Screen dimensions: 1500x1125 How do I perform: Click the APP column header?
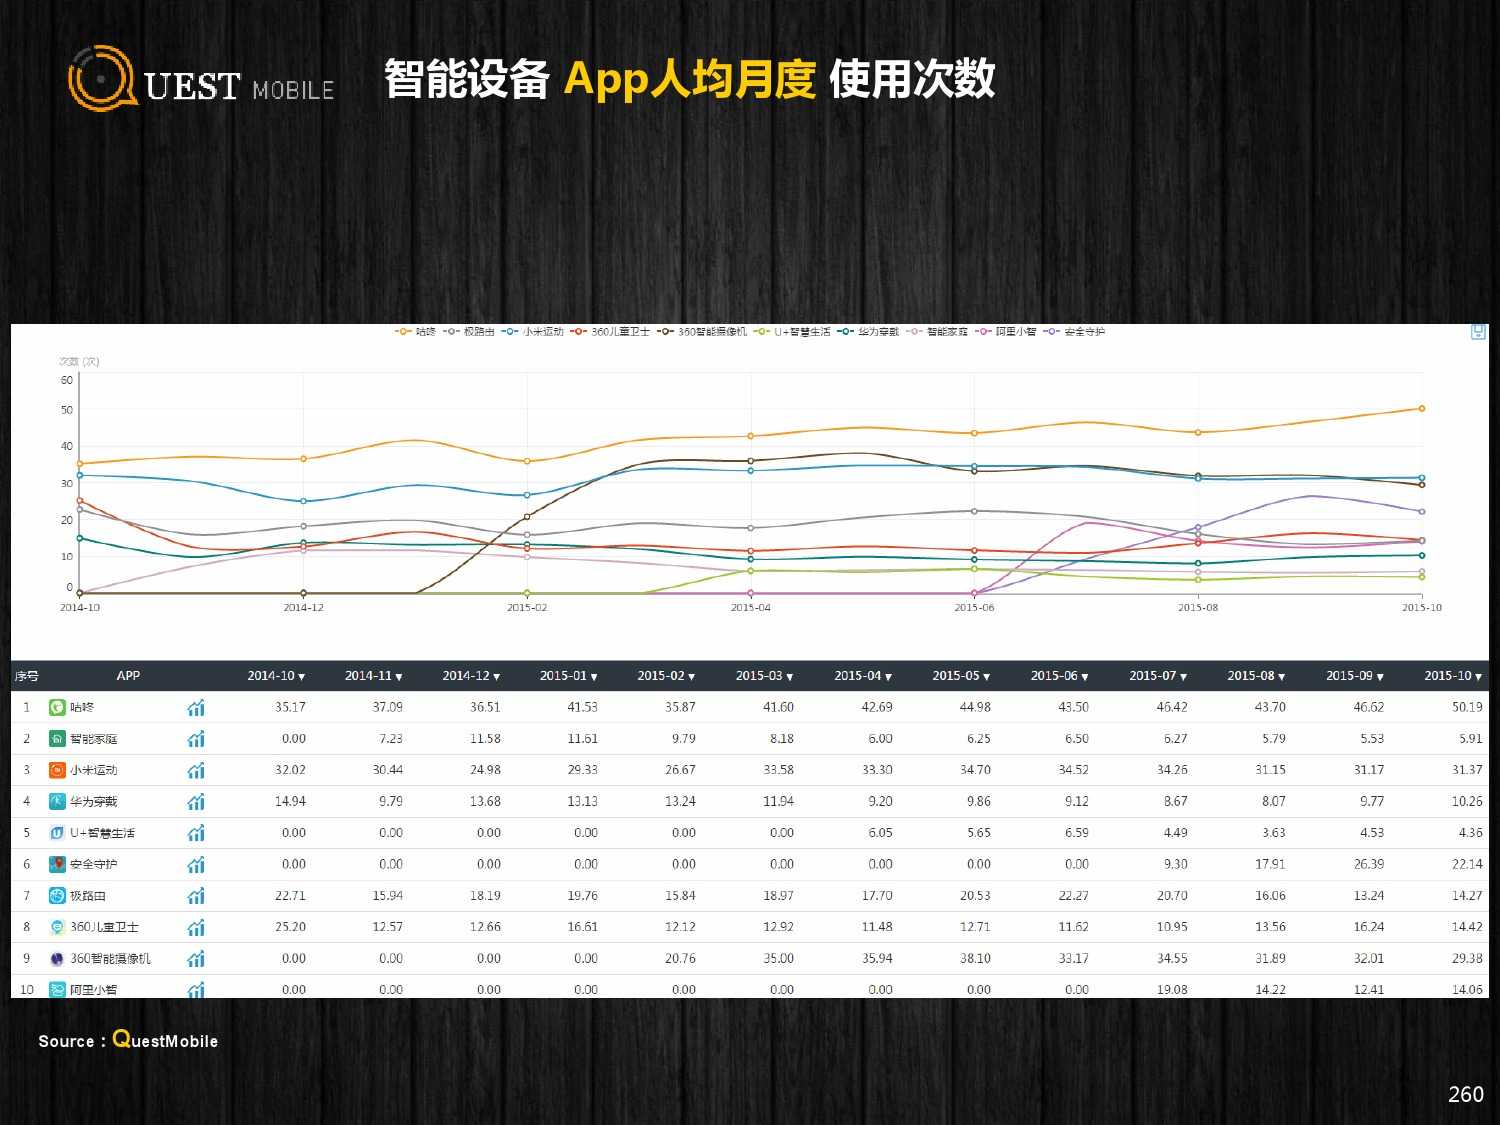tap(128, 676)
